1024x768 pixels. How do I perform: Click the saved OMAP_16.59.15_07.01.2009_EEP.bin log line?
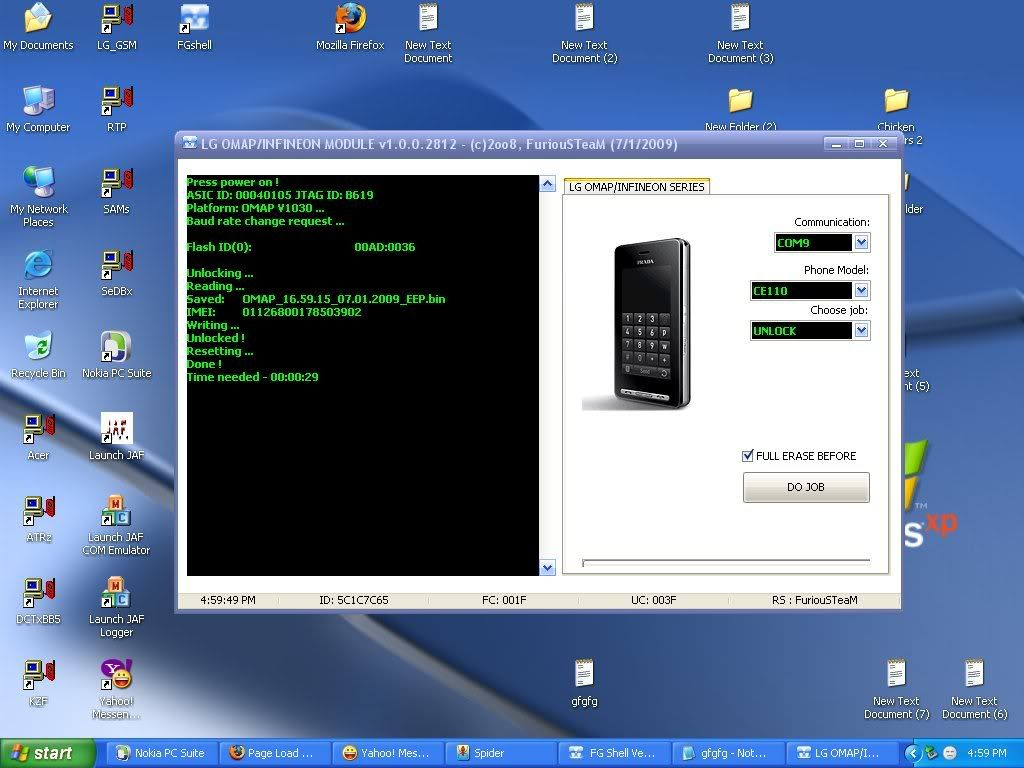[x=316, y=299]
